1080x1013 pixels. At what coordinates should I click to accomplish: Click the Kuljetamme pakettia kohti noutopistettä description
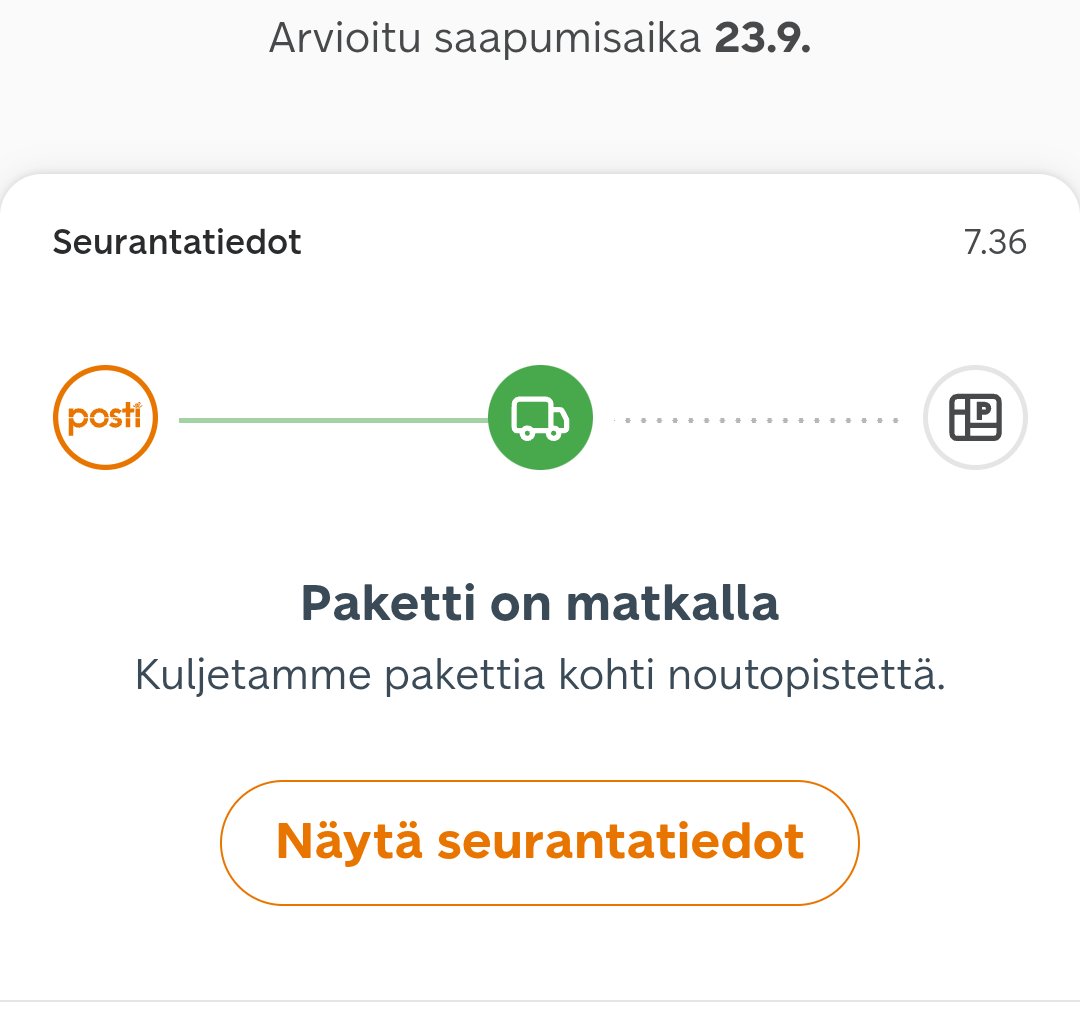click(540, 675)
